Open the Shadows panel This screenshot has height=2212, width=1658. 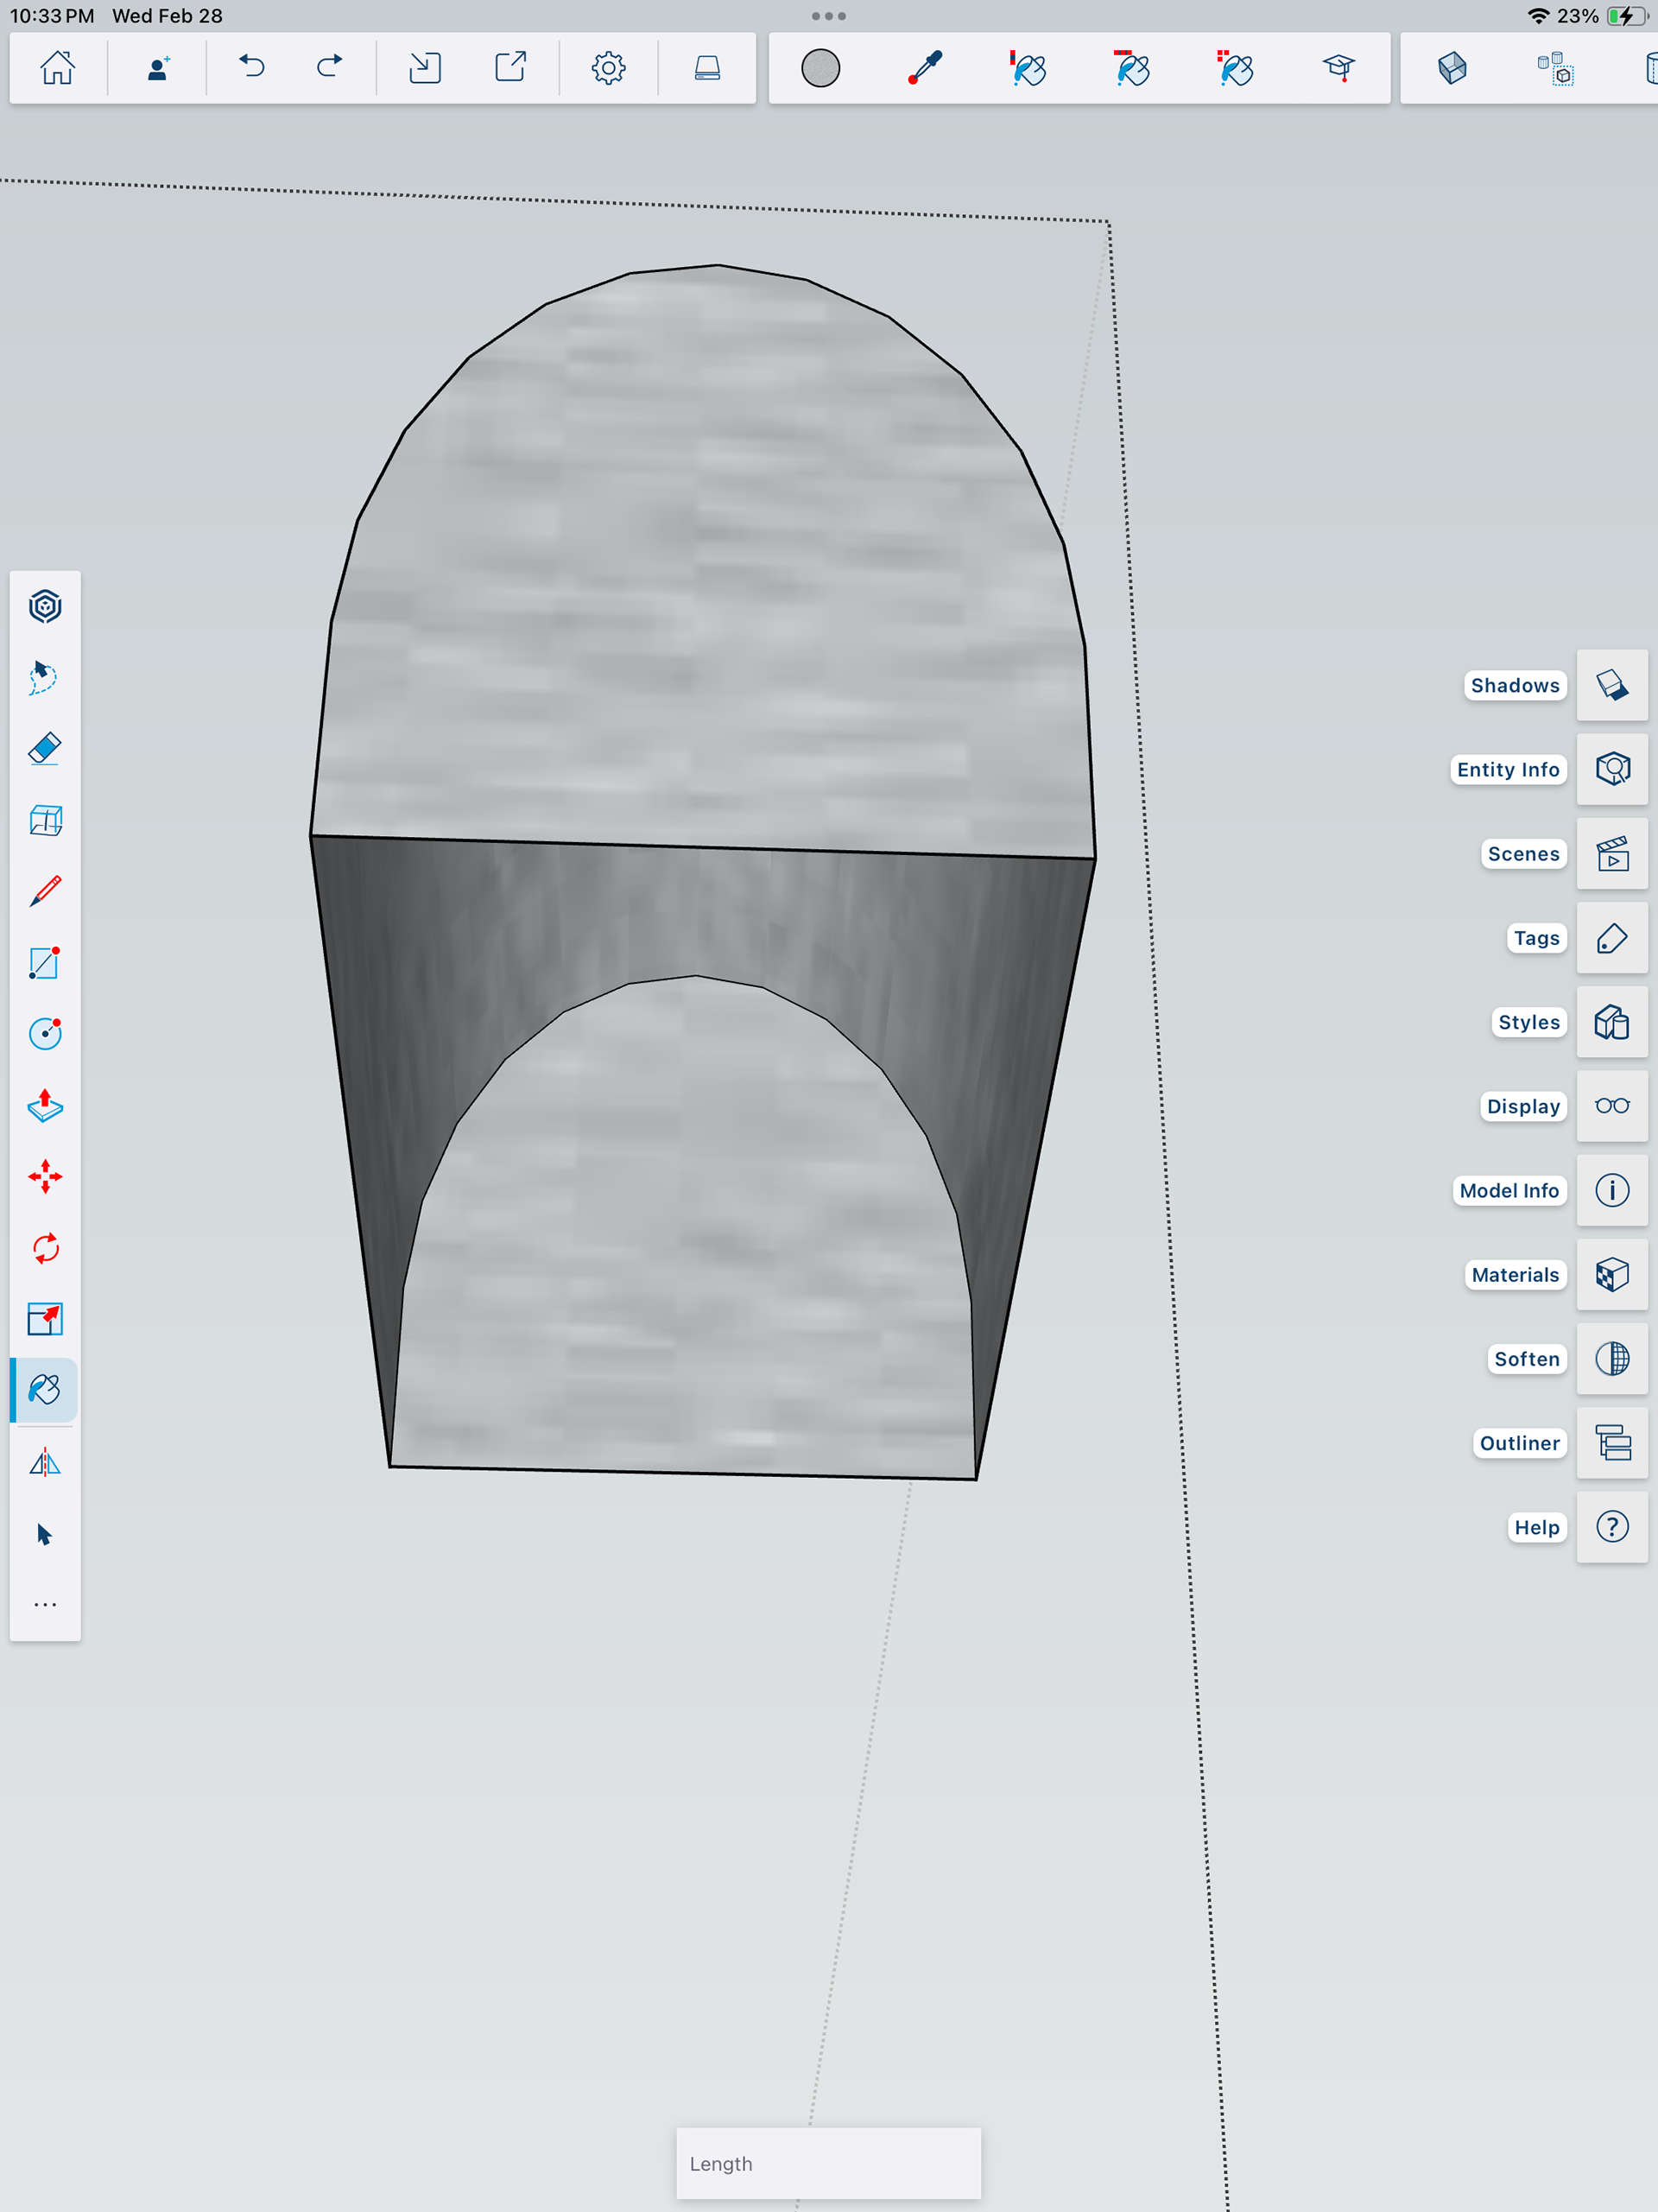coord(1611,685)
